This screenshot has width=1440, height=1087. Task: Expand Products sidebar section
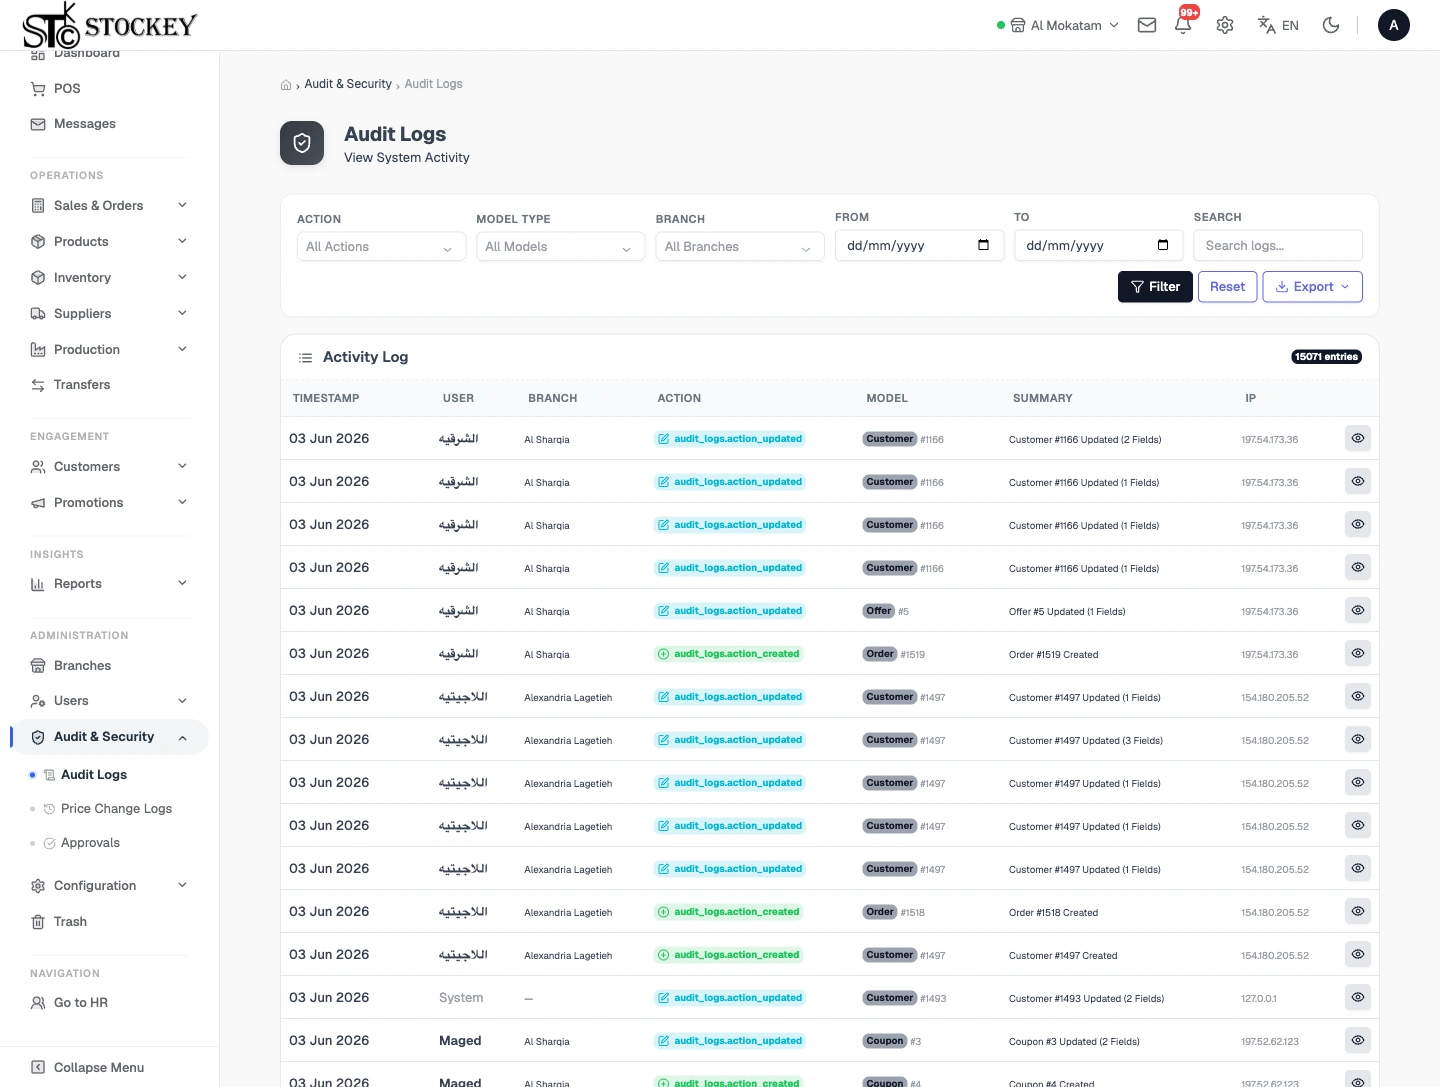point(109,241)
